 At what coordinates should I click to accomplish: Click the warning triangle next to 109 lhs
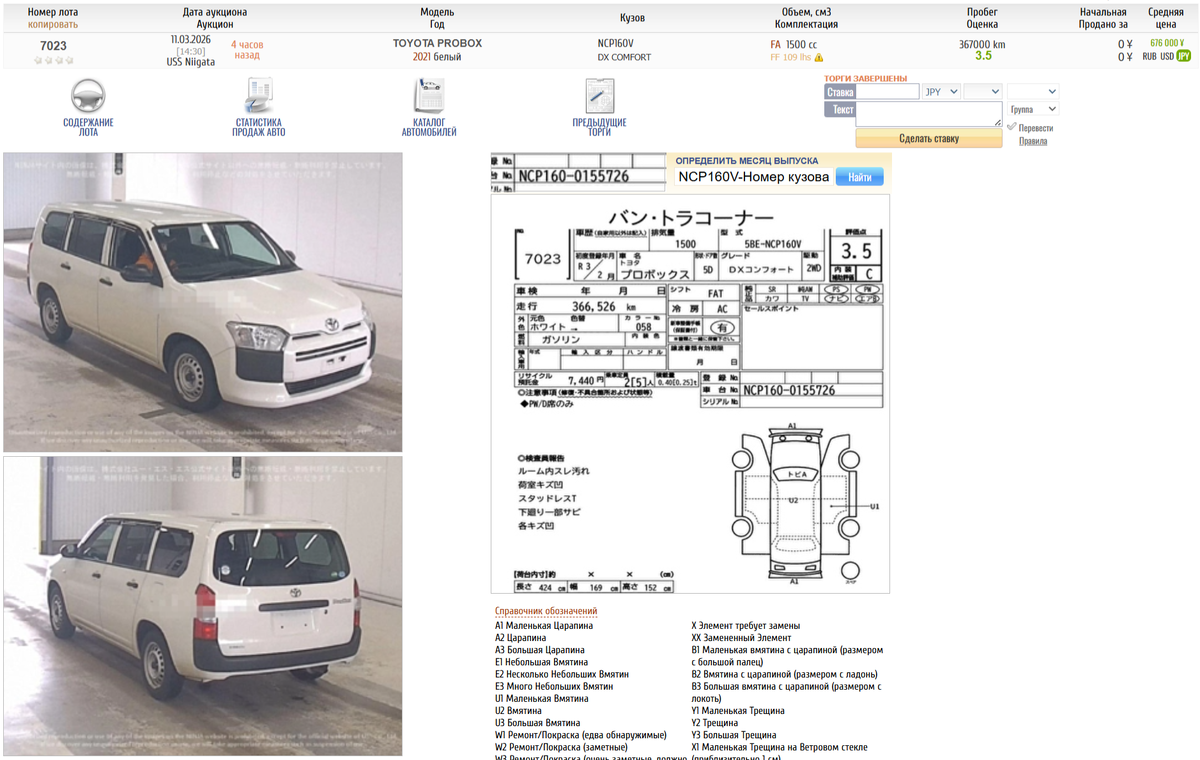pos(819,58)
